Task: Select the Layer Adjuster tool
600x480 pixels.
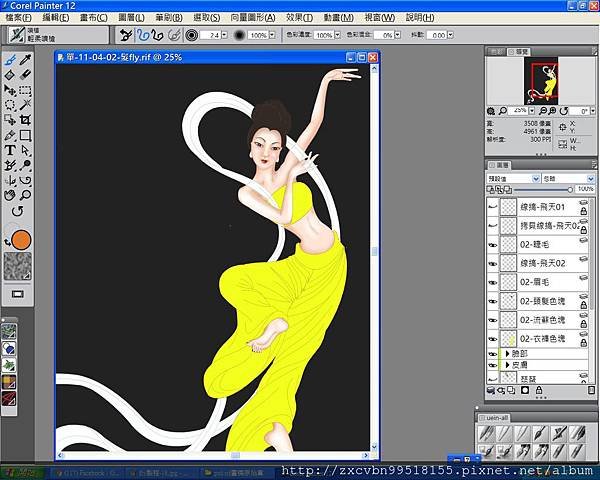Action: click(x=10, y=90)
